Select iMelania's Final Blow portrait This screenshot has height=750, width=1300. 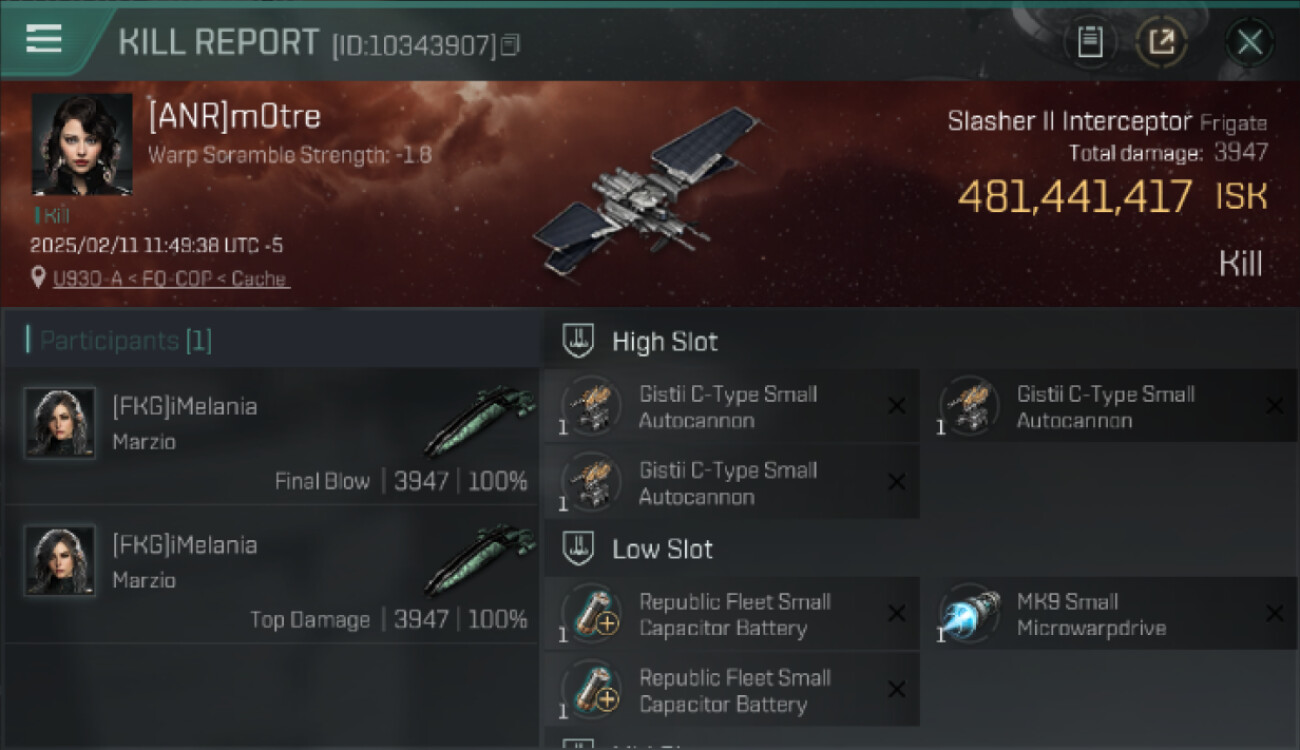tap(60, 423)
